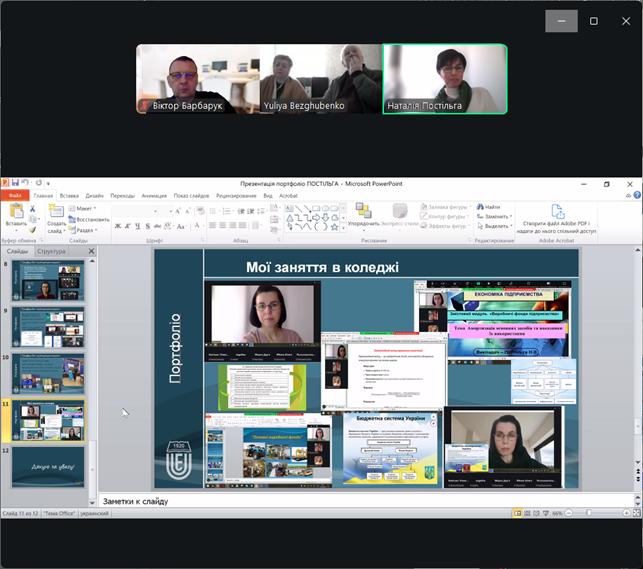The width and height of the screenshot is (643, 569).
Task: Toggle align text left
Action: (x=212, y=225)
